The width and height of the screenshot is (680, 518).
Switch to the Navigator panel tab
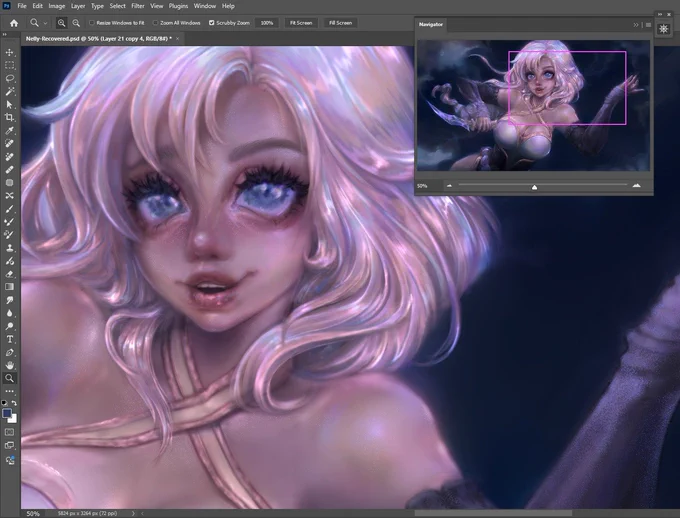point(431,24)
